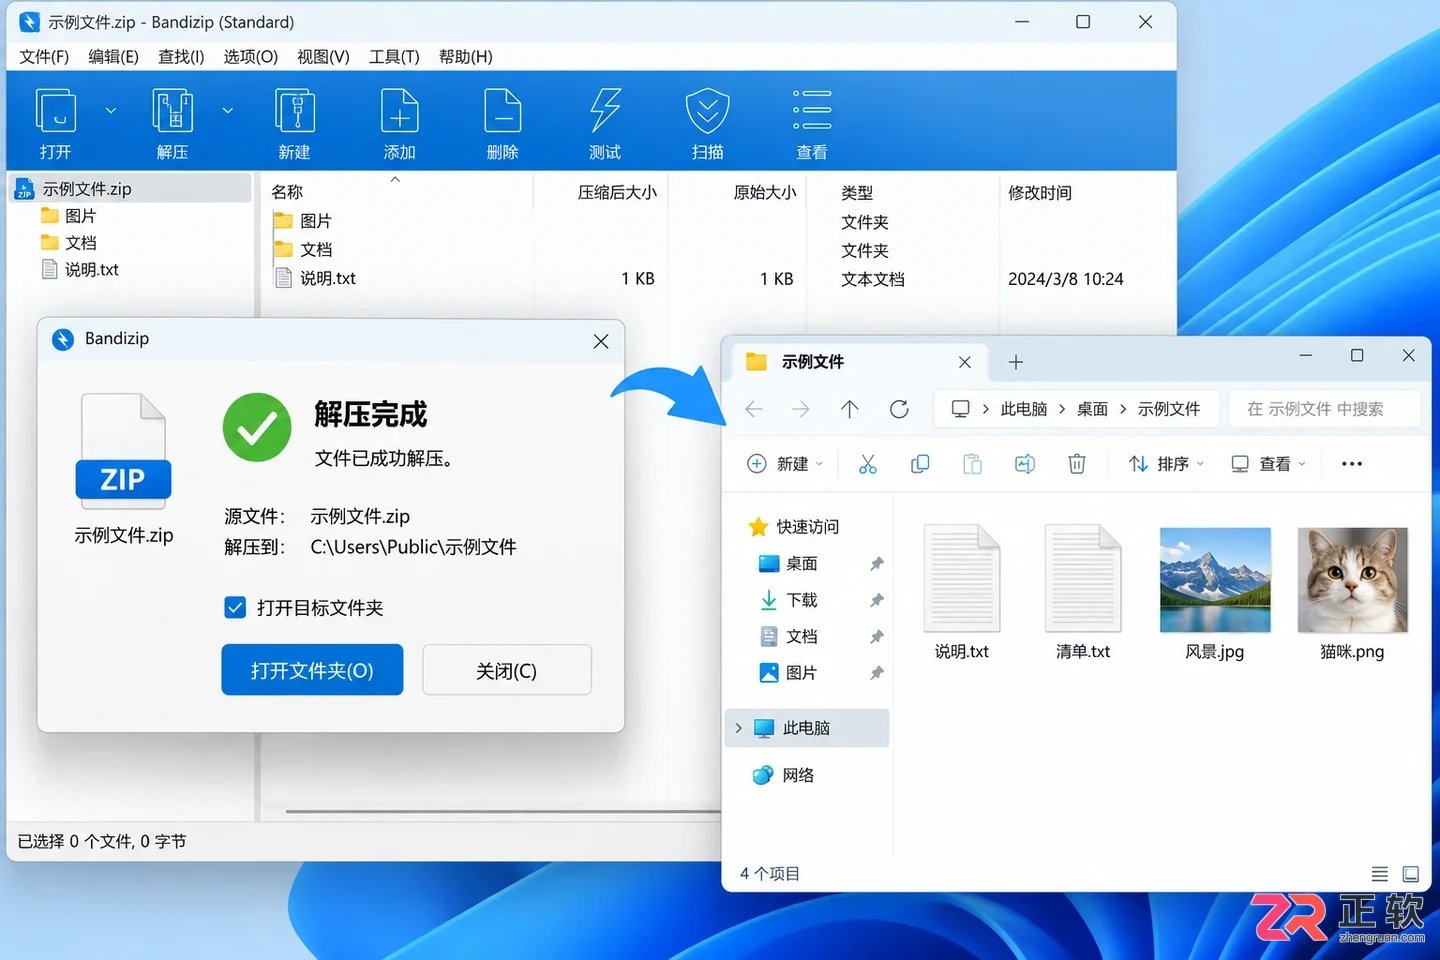Open the 选项(O) menu
The width and height of the screenshot is (1440, 960).
250,57
